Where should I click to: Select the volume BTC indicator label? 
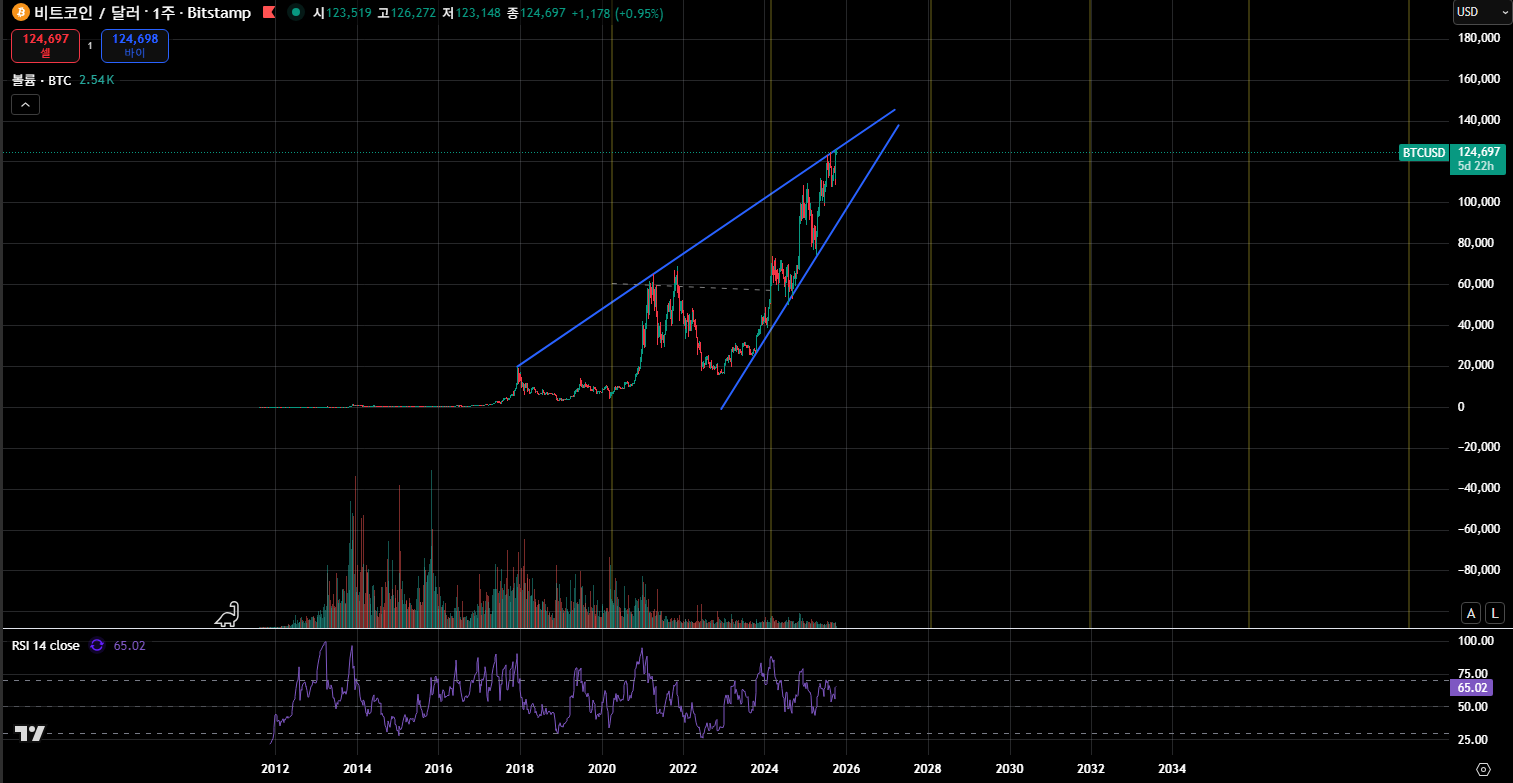(42, 80)
